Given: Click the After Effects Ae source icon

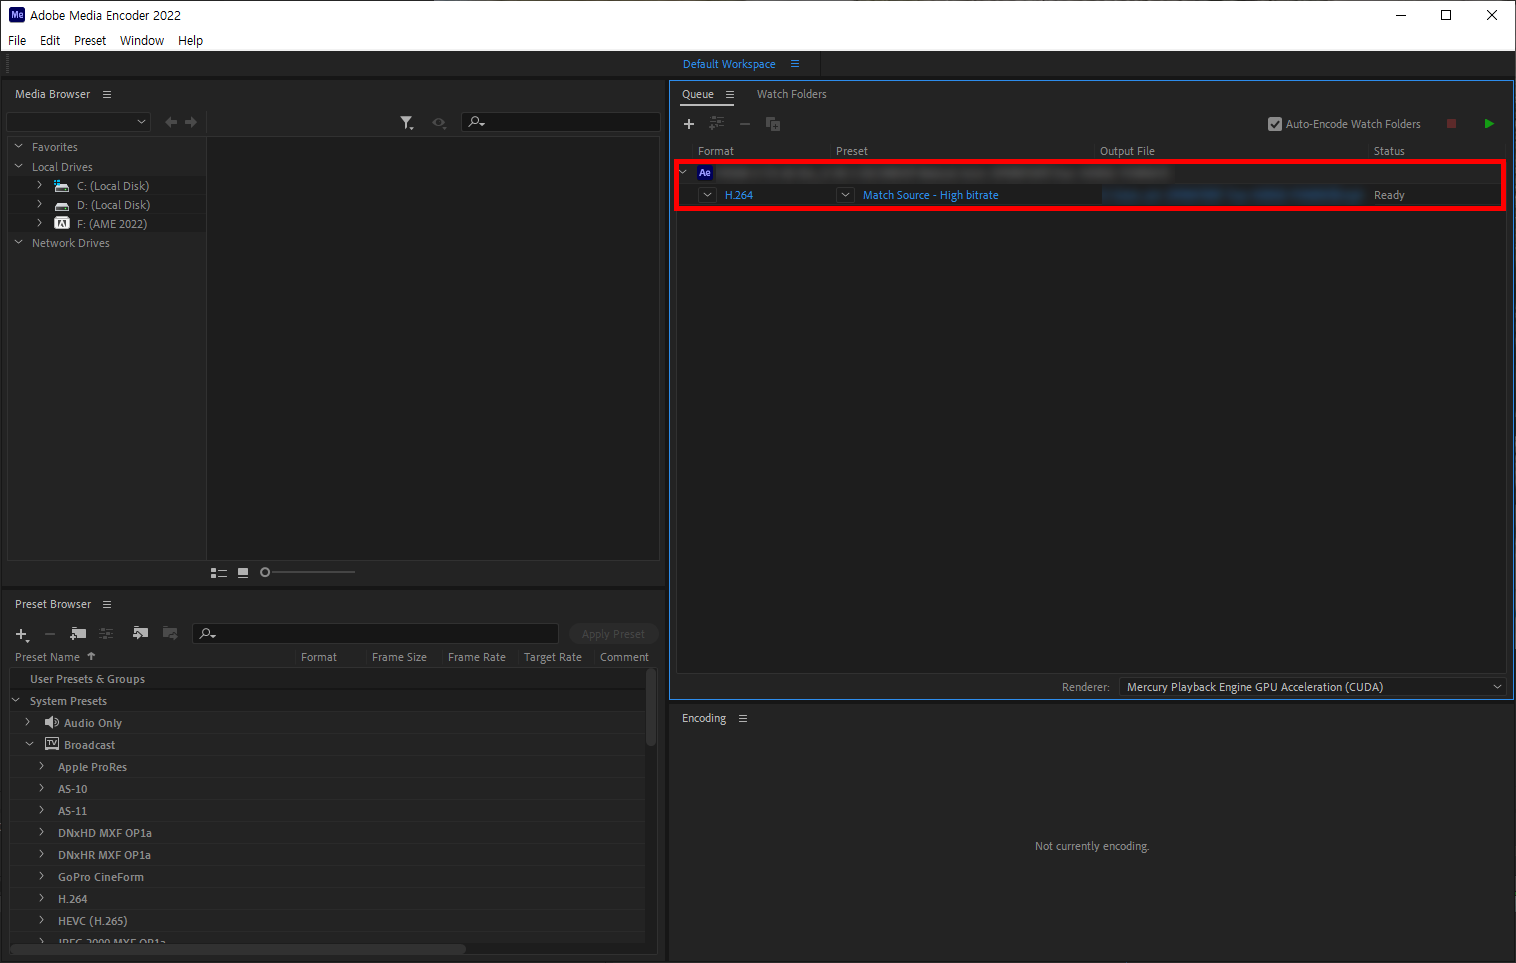Looking at the screenshot, I should (x=705, y=173).
